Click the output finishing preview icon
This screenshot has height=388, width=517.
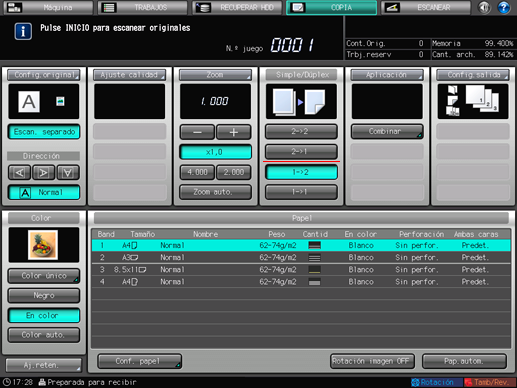point(473,101)
